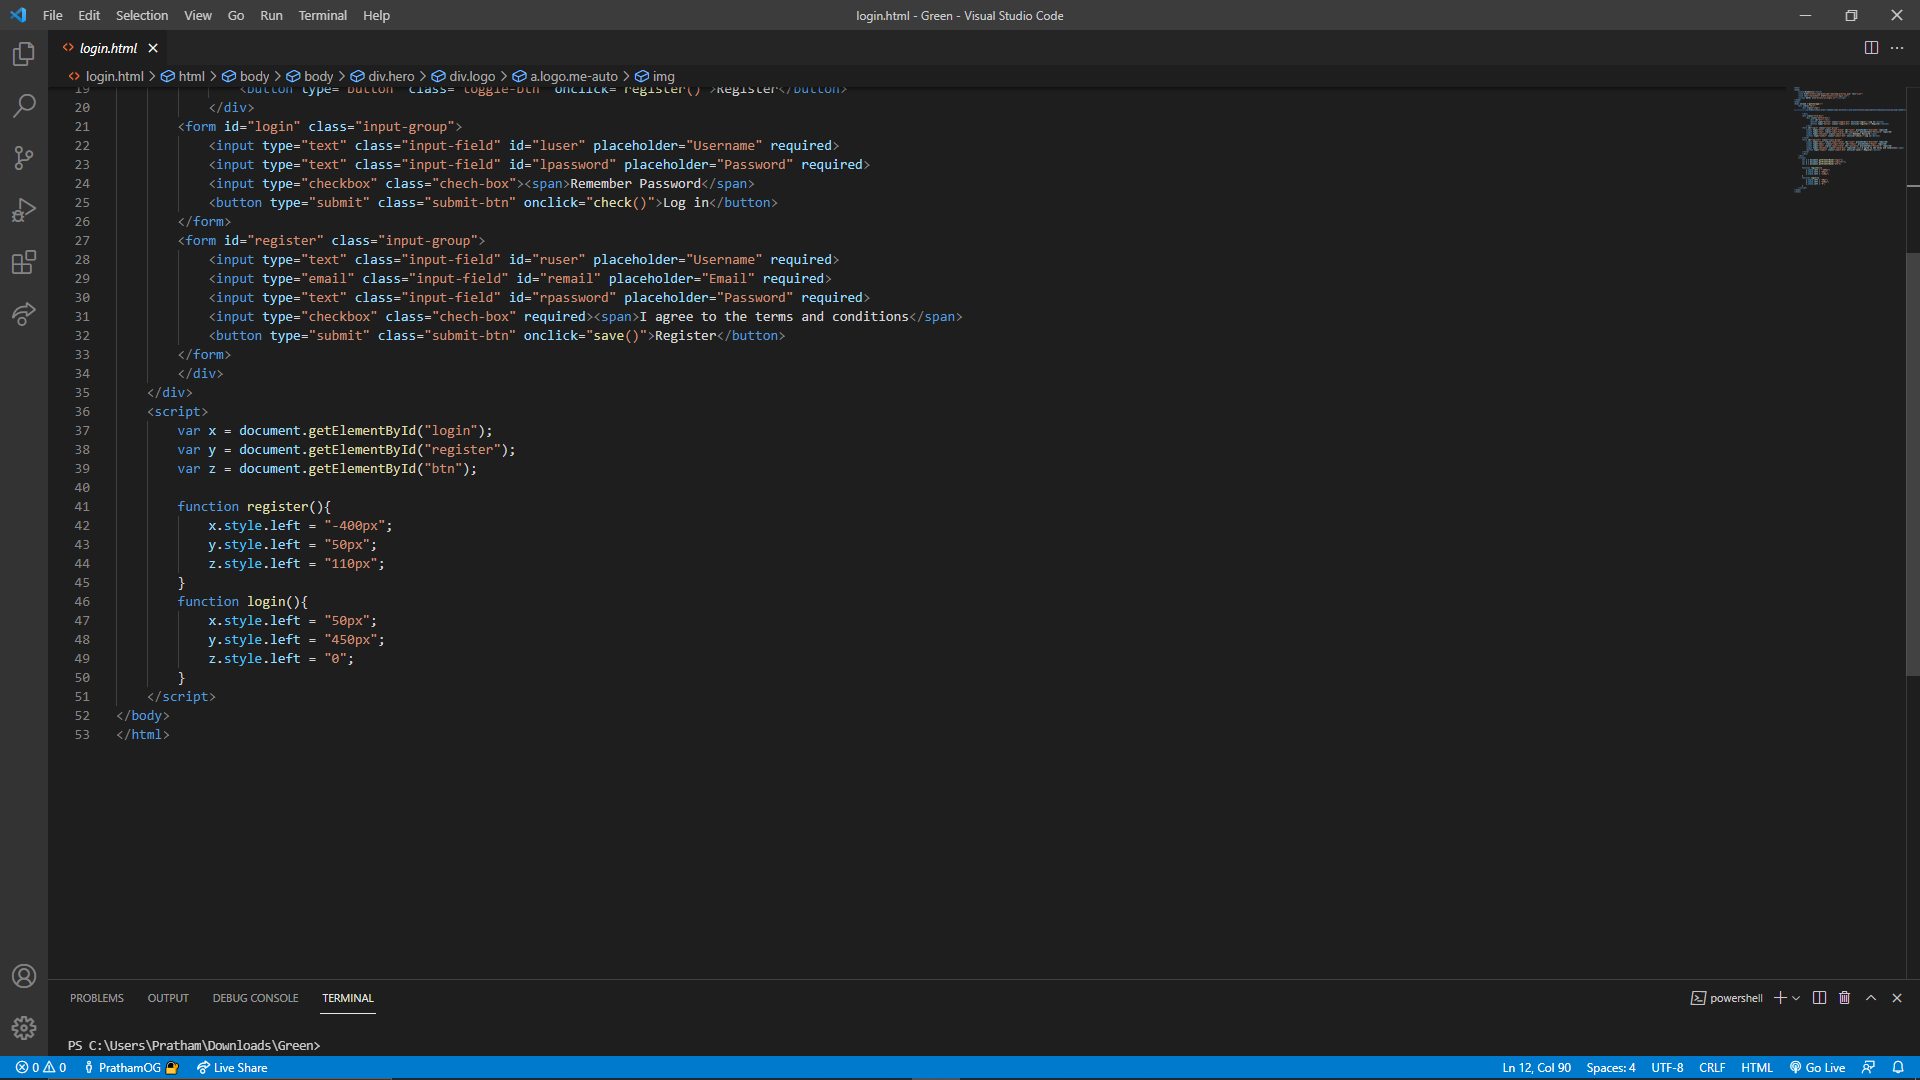Viewport: 1920px width, 1080px height.
Task: Click the Live Share activity bar icon
Action: click(x=24, y=314)
